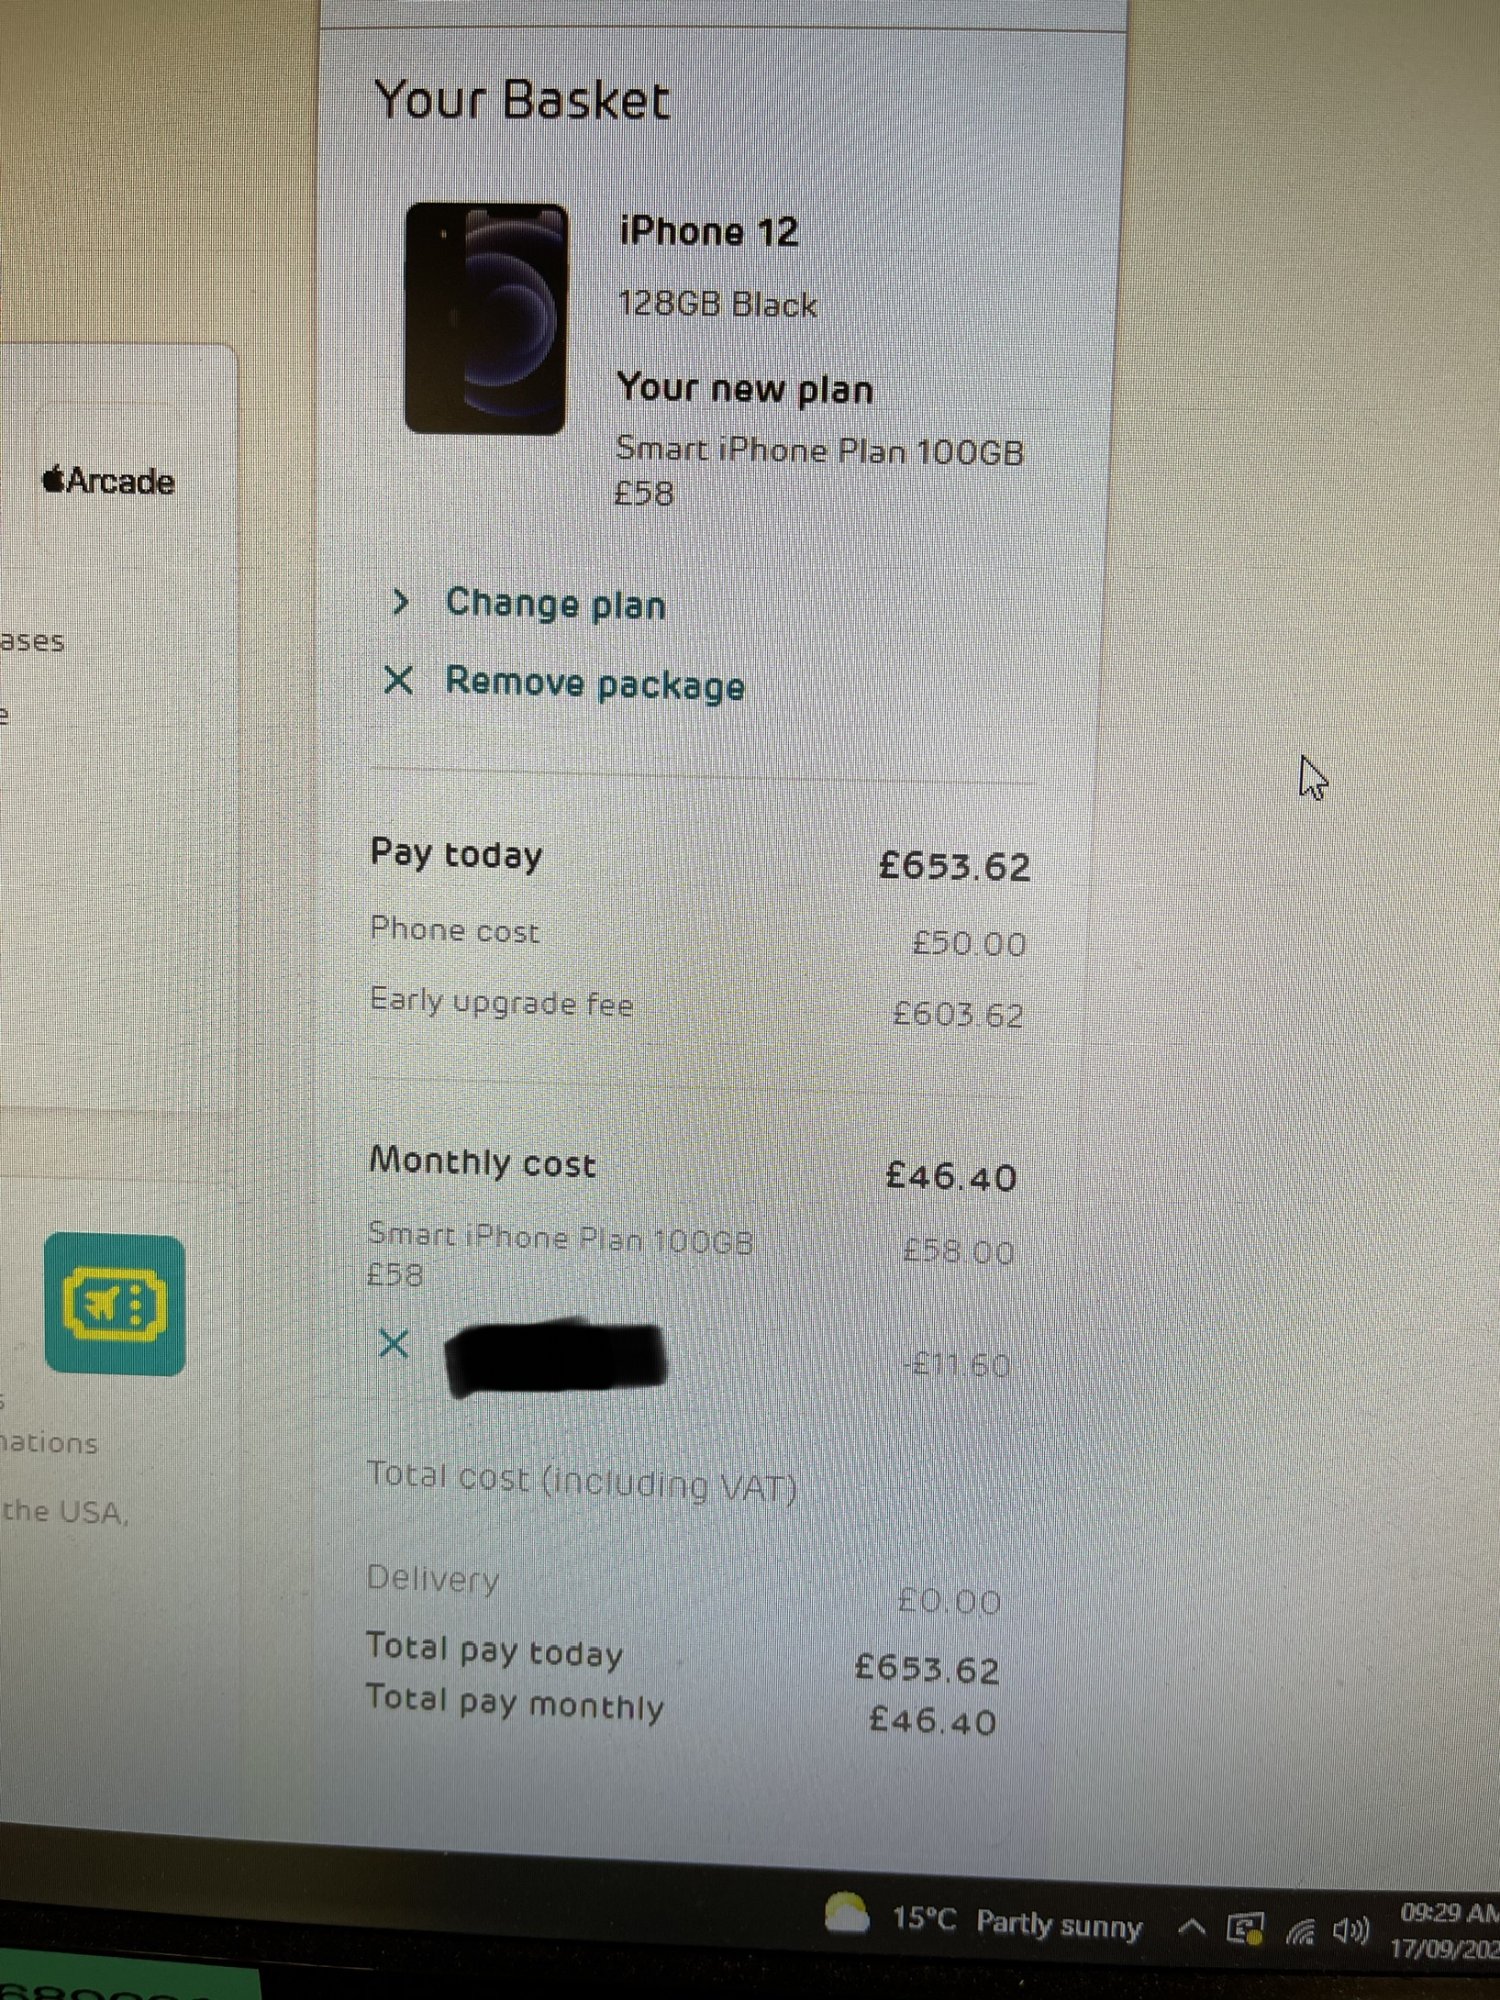This screenshot has height=2000, width=1500.
Task: Click the Wi-Fi icon in system tray
Action: (1301, 1932)
